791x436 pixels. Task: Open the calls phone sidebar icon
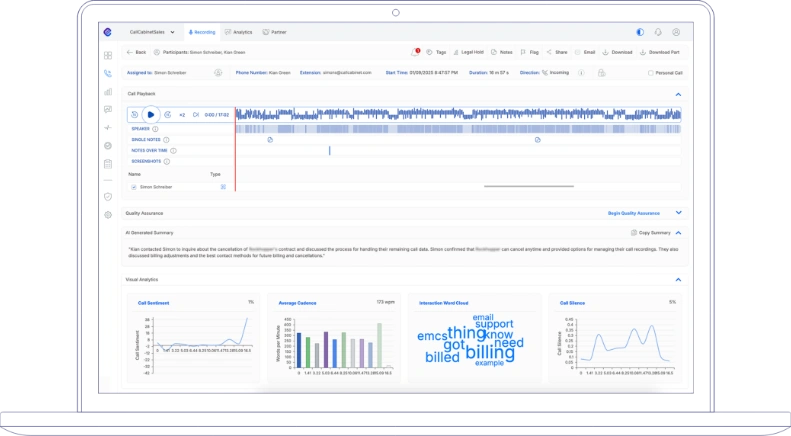(108, 73)
